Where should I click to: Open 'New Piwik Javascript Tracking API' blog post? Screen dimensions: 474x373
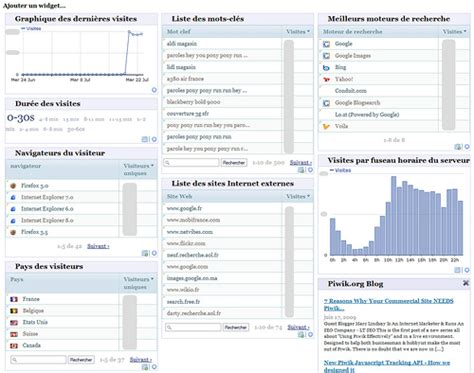pos(387,366)
